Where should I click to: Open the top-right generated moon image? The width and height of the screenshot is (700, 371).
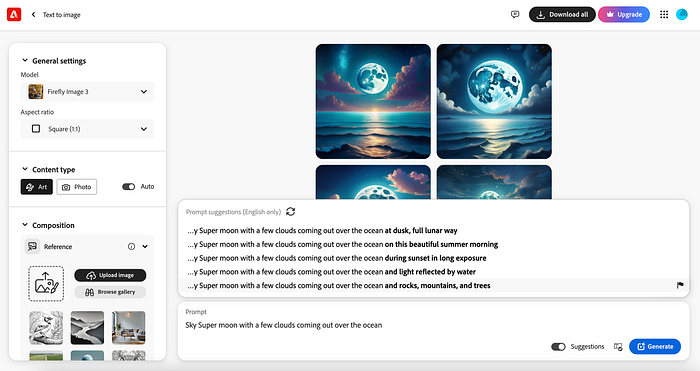[x=494, y=101]
